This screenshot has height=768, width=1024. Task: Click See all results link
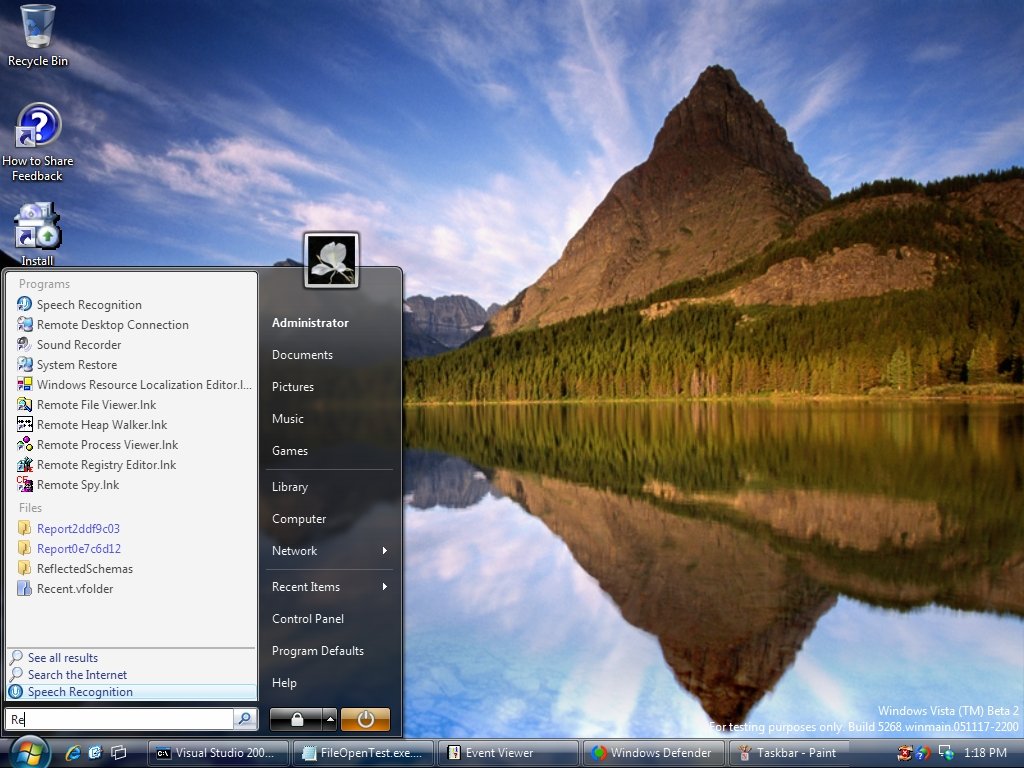click(63, 658)
